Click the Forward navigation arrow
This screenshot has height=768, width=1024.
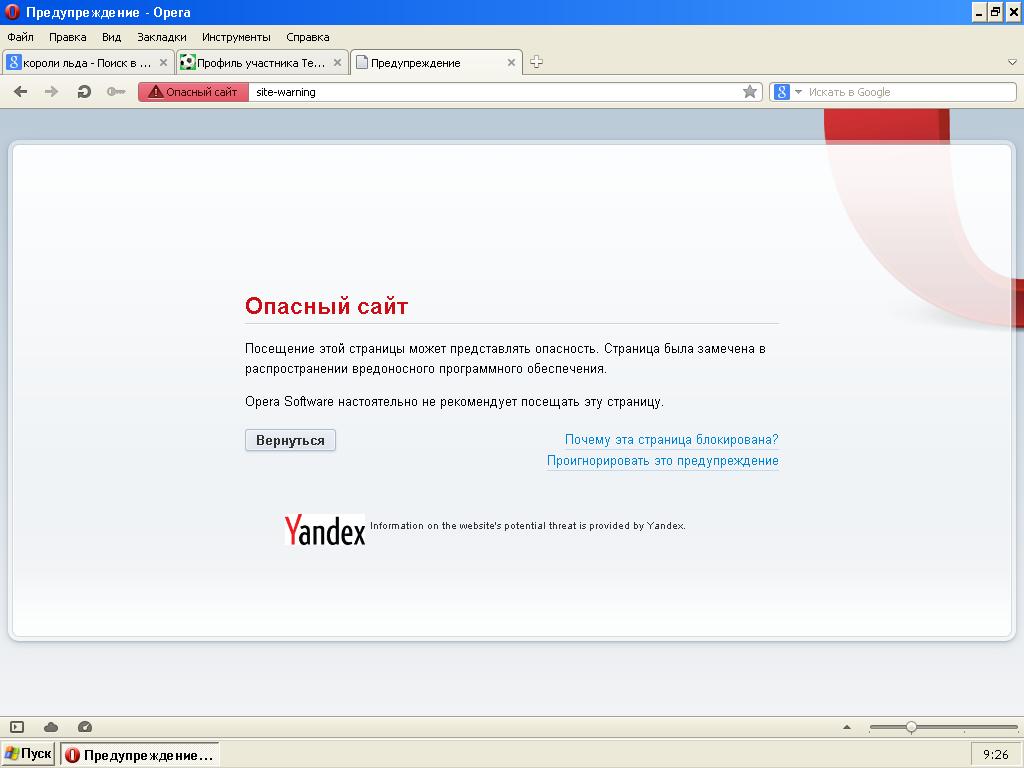point(52,92)
